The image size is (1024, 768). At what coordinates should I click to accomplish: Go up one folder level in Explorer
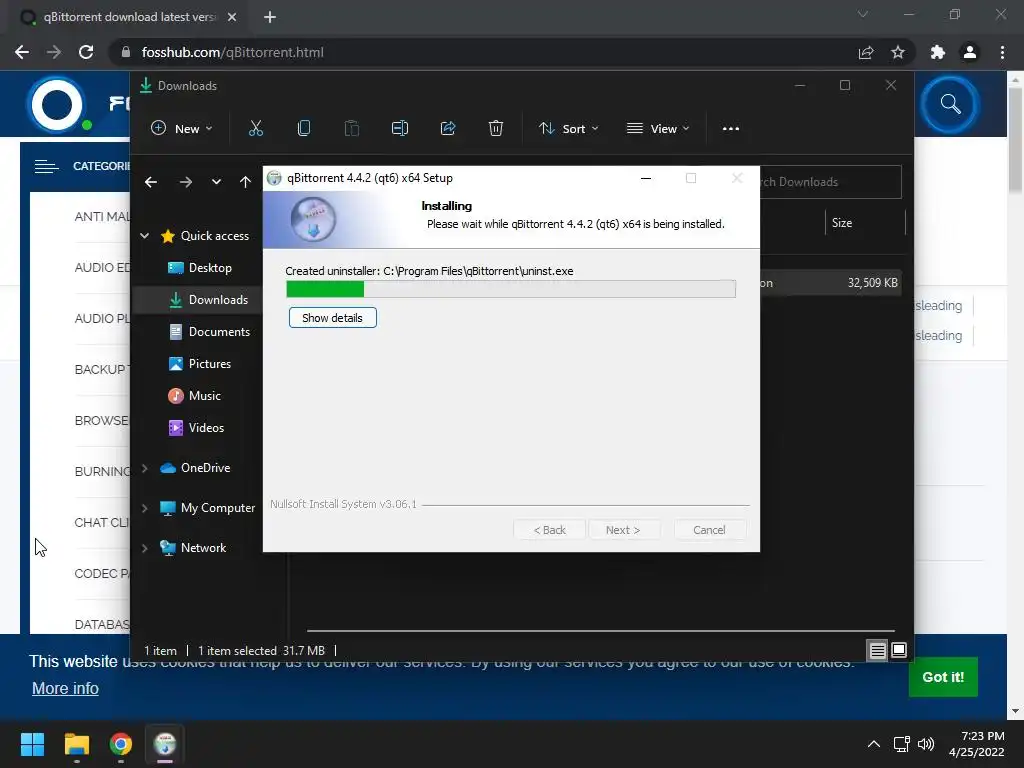click(x=245, y=182)
